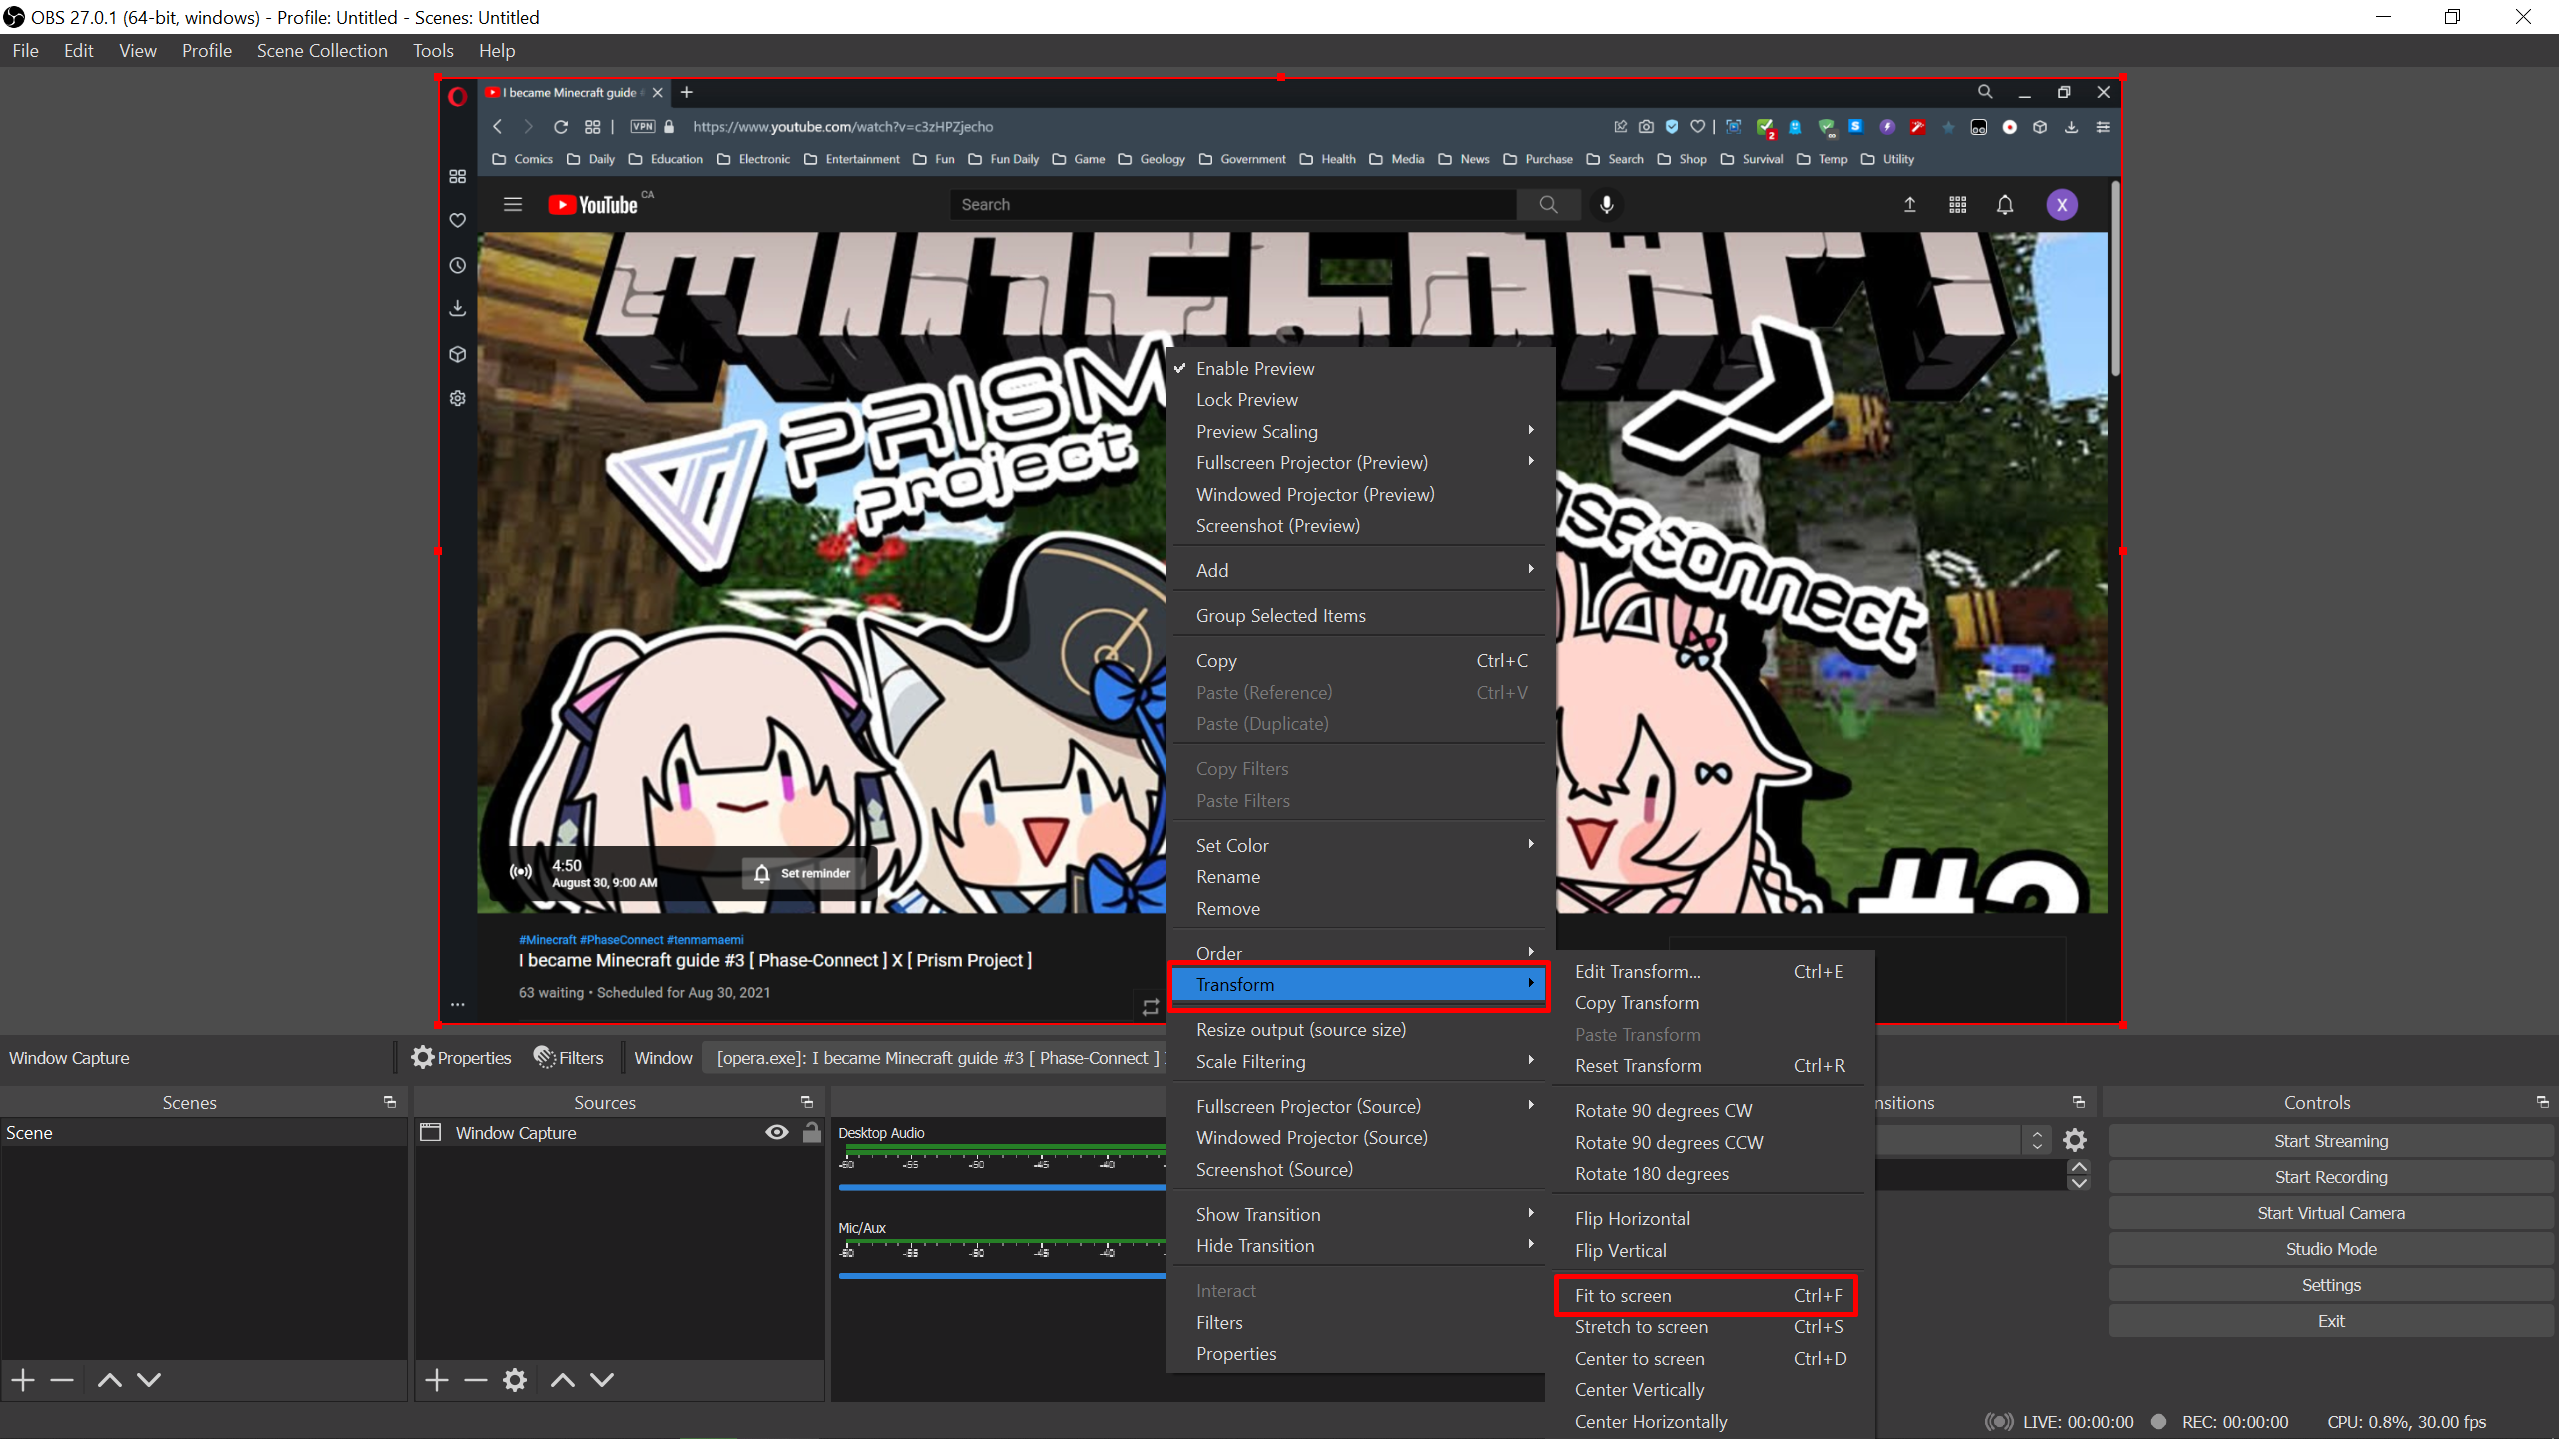The height and width of the screenshot is (1439, 2559).
Task: Toggle Lock Preview in context menu
Action: point(1358,400)
